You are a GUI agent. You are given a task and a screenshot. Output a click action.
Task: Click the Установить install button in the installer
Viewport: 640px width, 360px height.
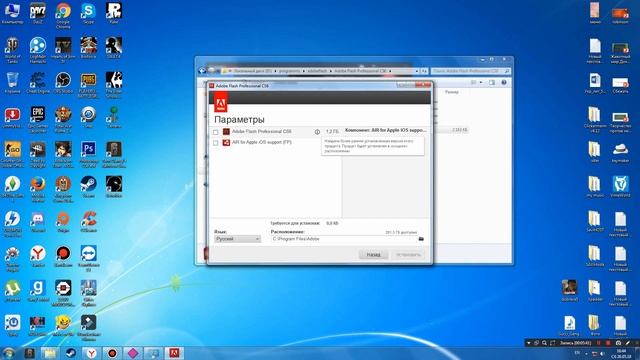[408, 255]
